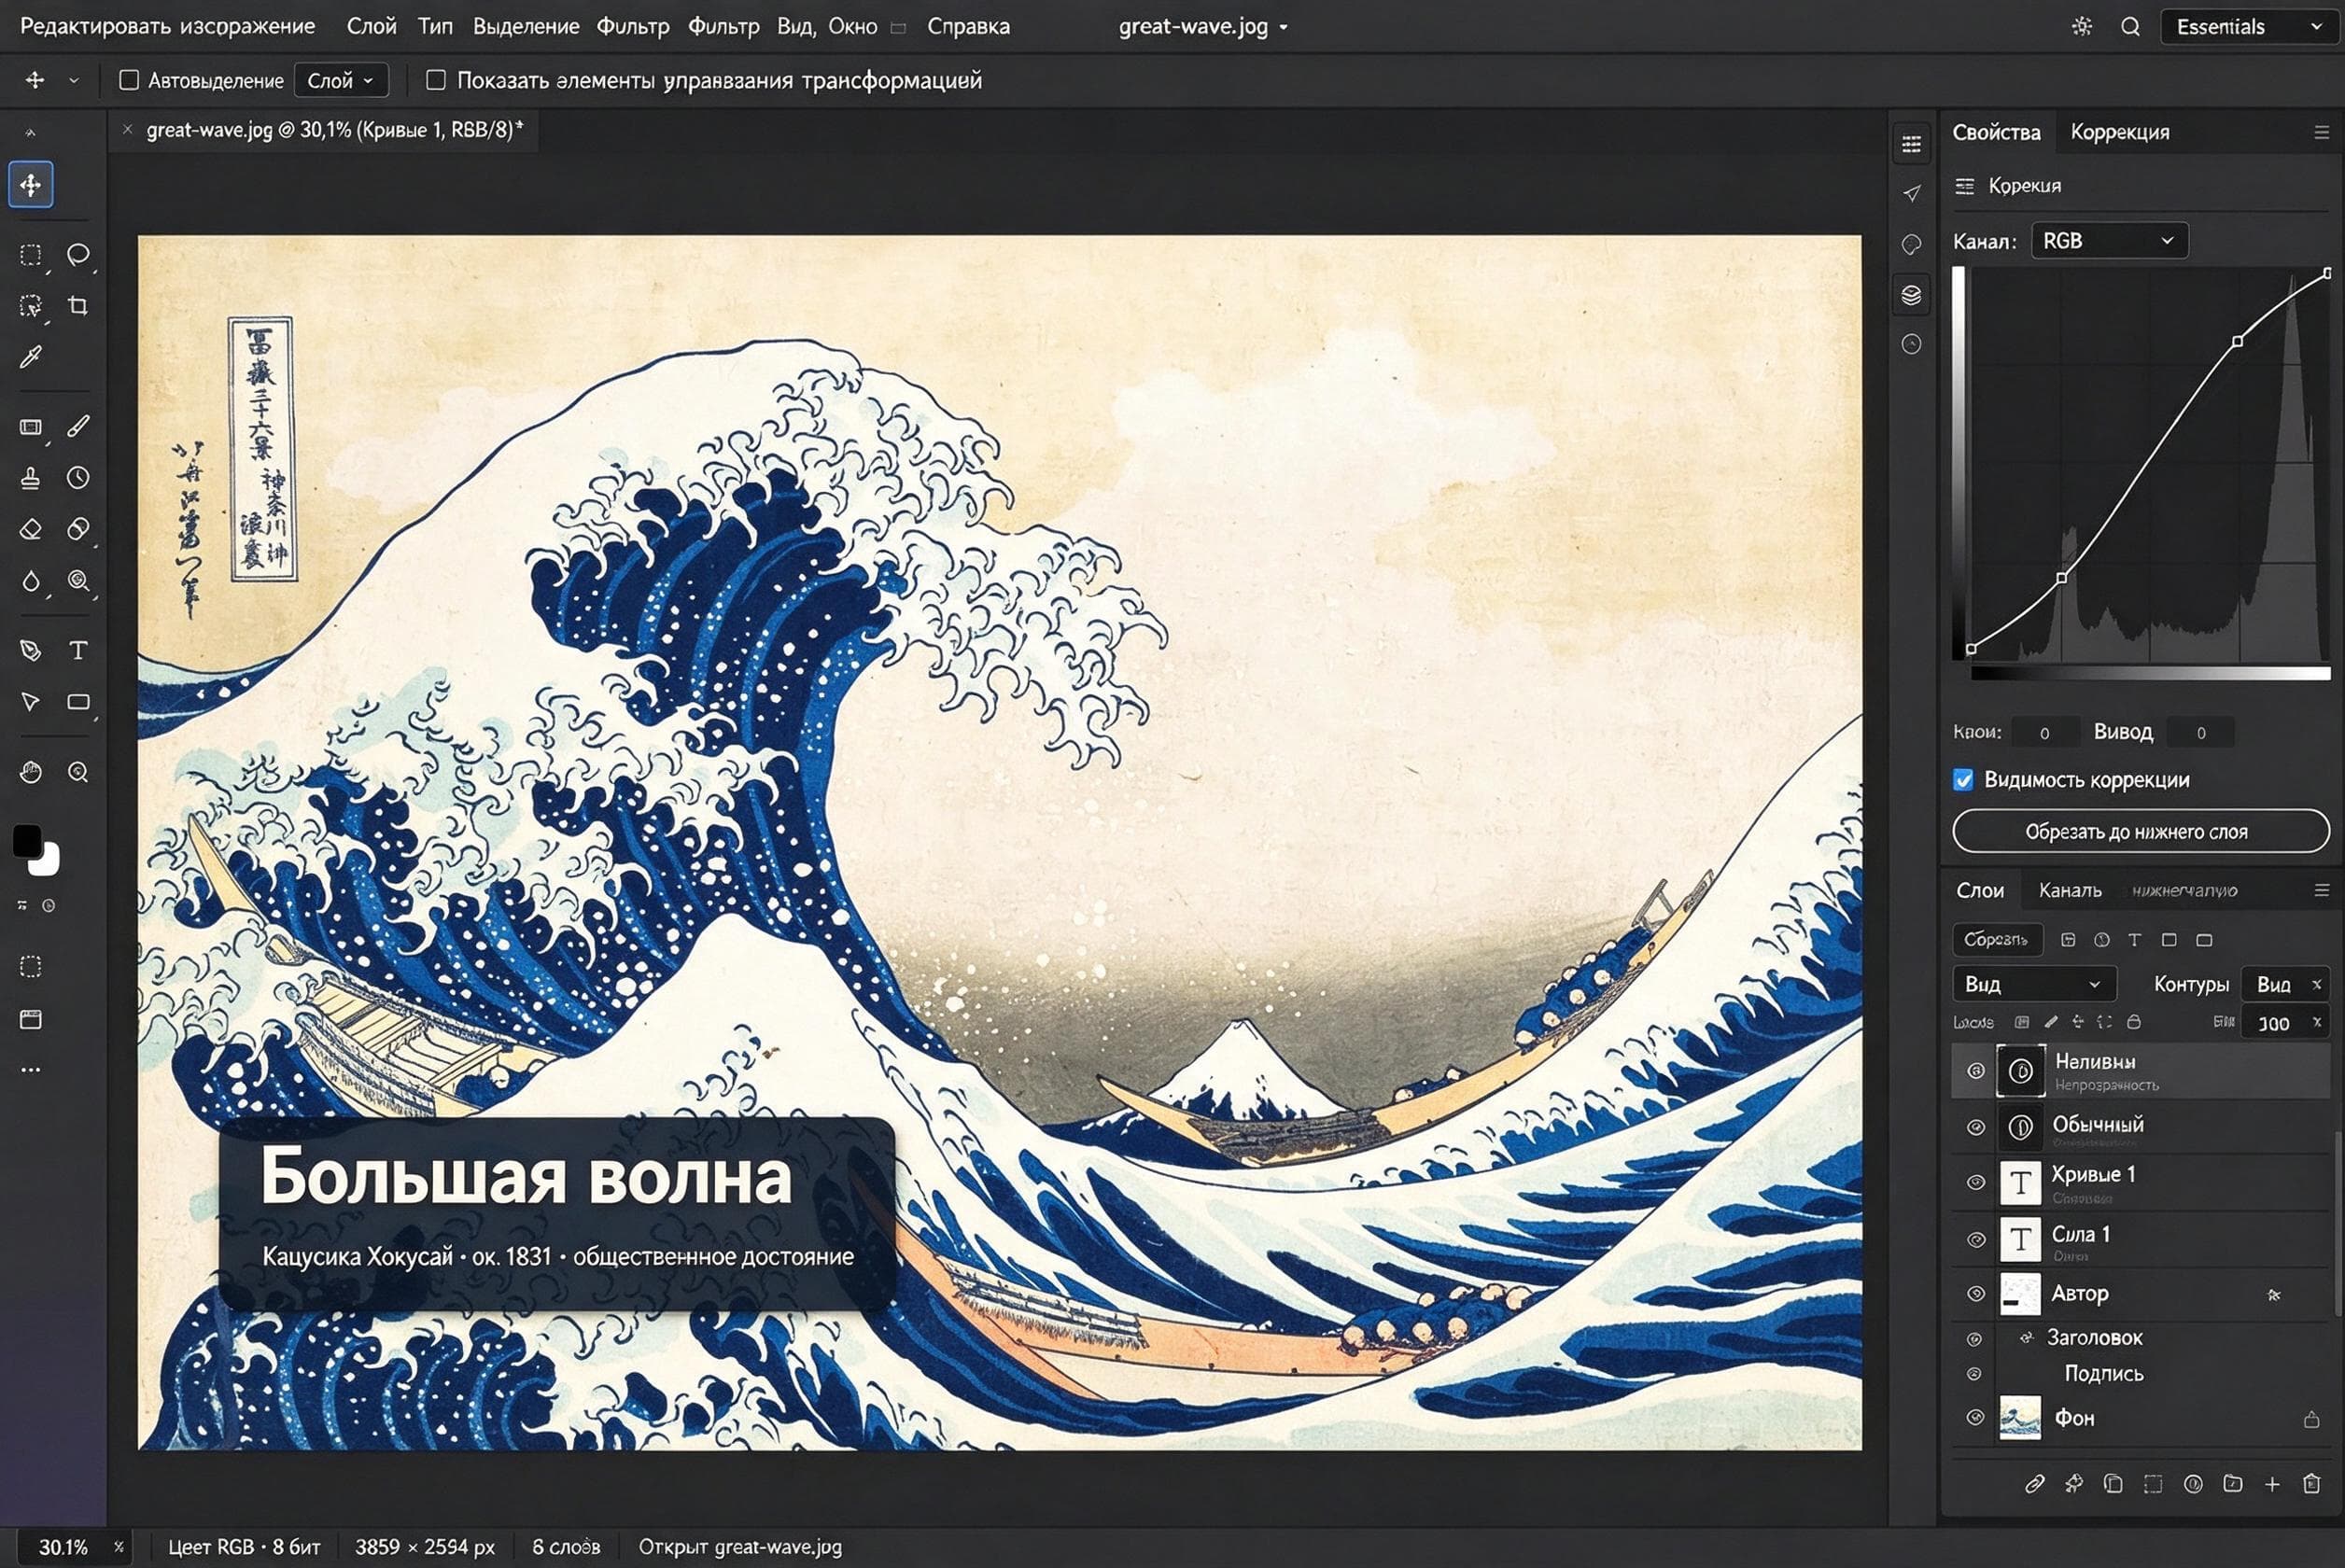
Task: Open the Вид blend mode dropdown
Action: point(2034,984)
